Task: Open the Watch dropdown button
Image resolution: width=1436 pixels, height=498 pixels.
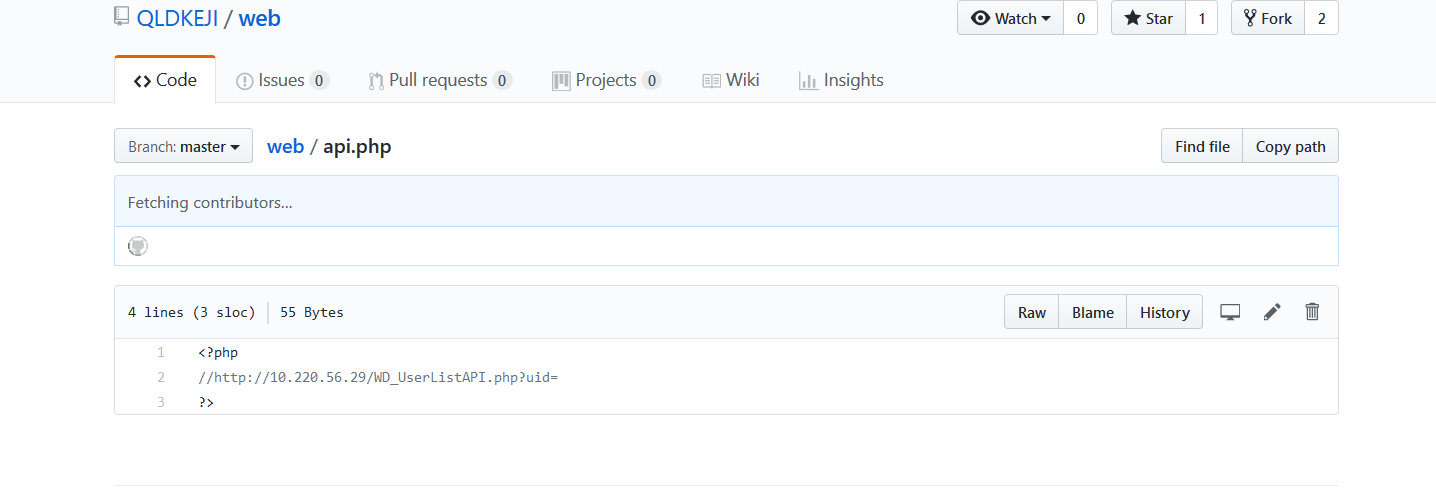Action: point(1010,18)
